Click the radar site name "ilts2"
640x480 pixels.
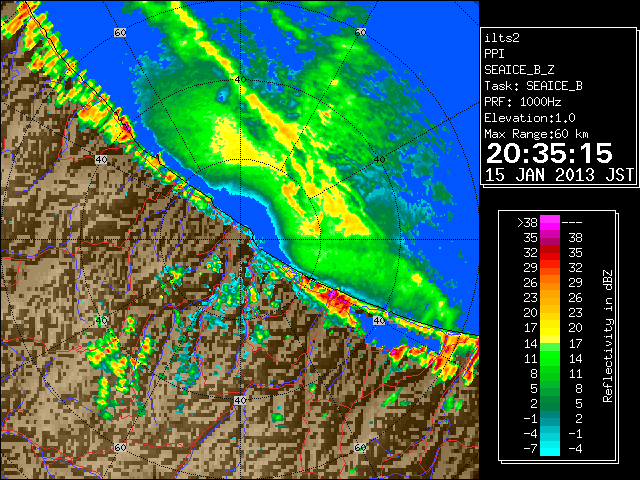pyautogui.click(x=502, y=38)
